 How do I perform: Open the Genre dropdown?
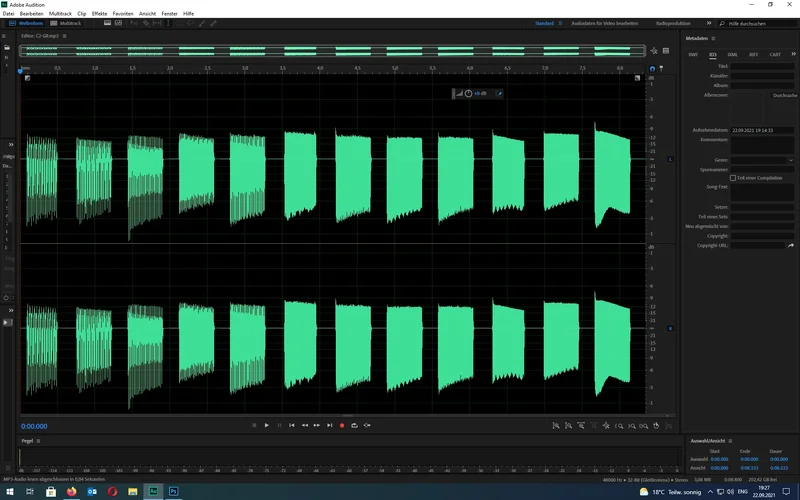[x=790, y=160]
